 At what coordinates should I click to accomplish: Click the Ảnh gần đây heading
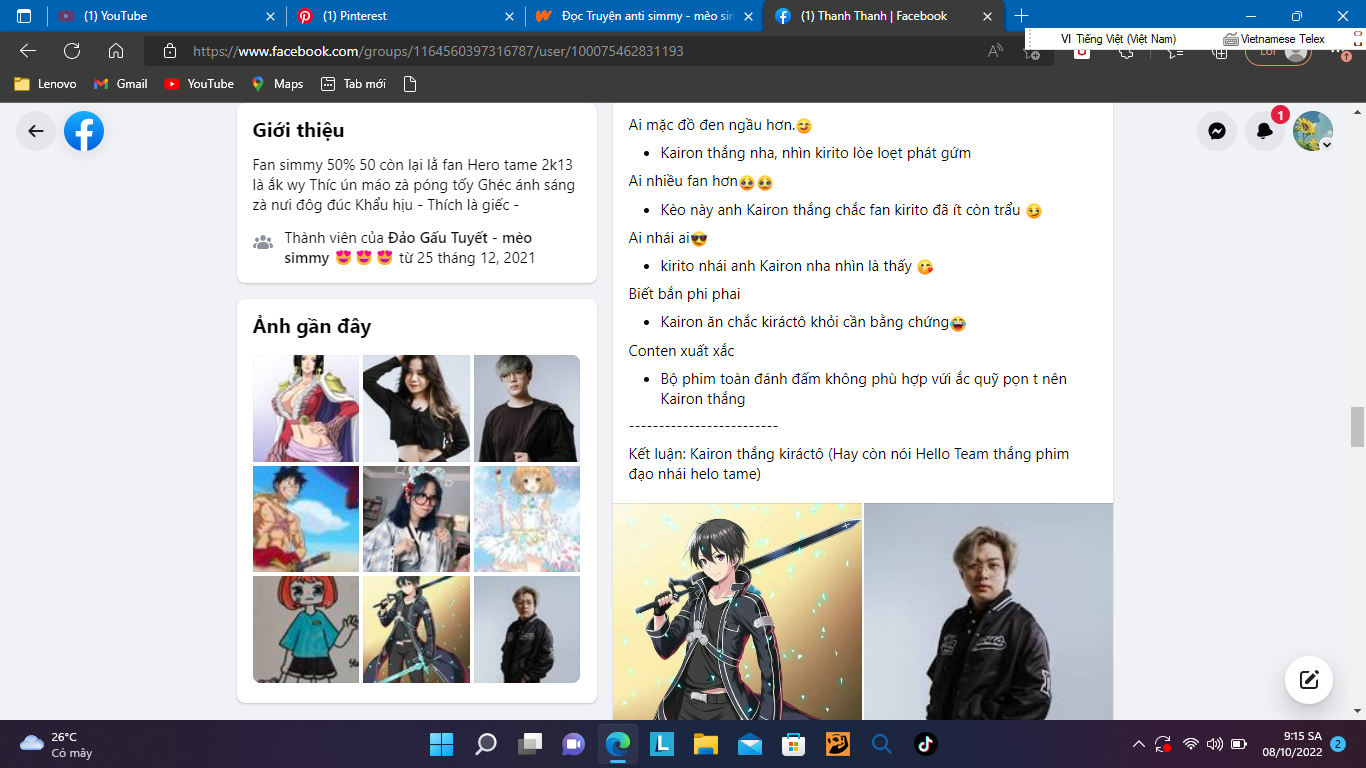pyautogui.click(x=312, y=327)
